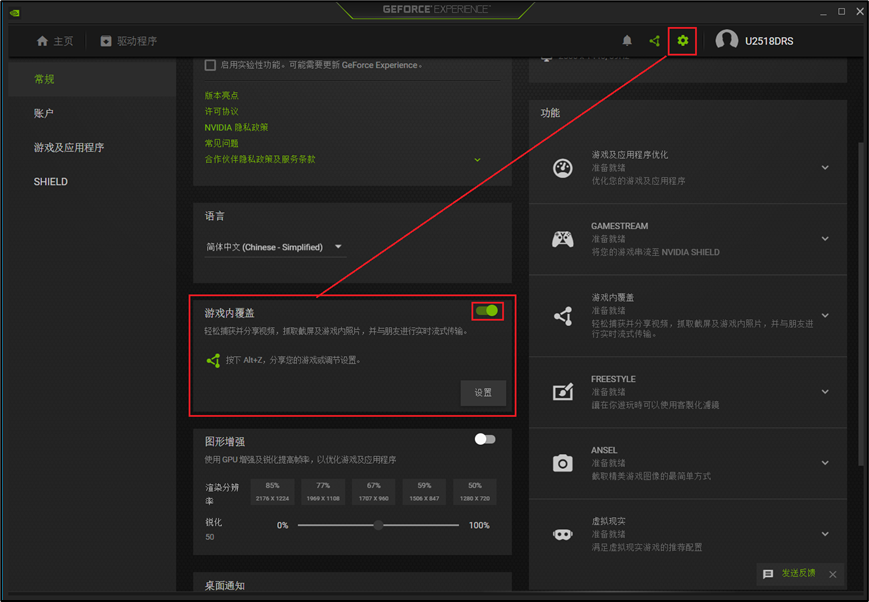
Task: Select the 67% render resolution option
Action: click(374, 492)
